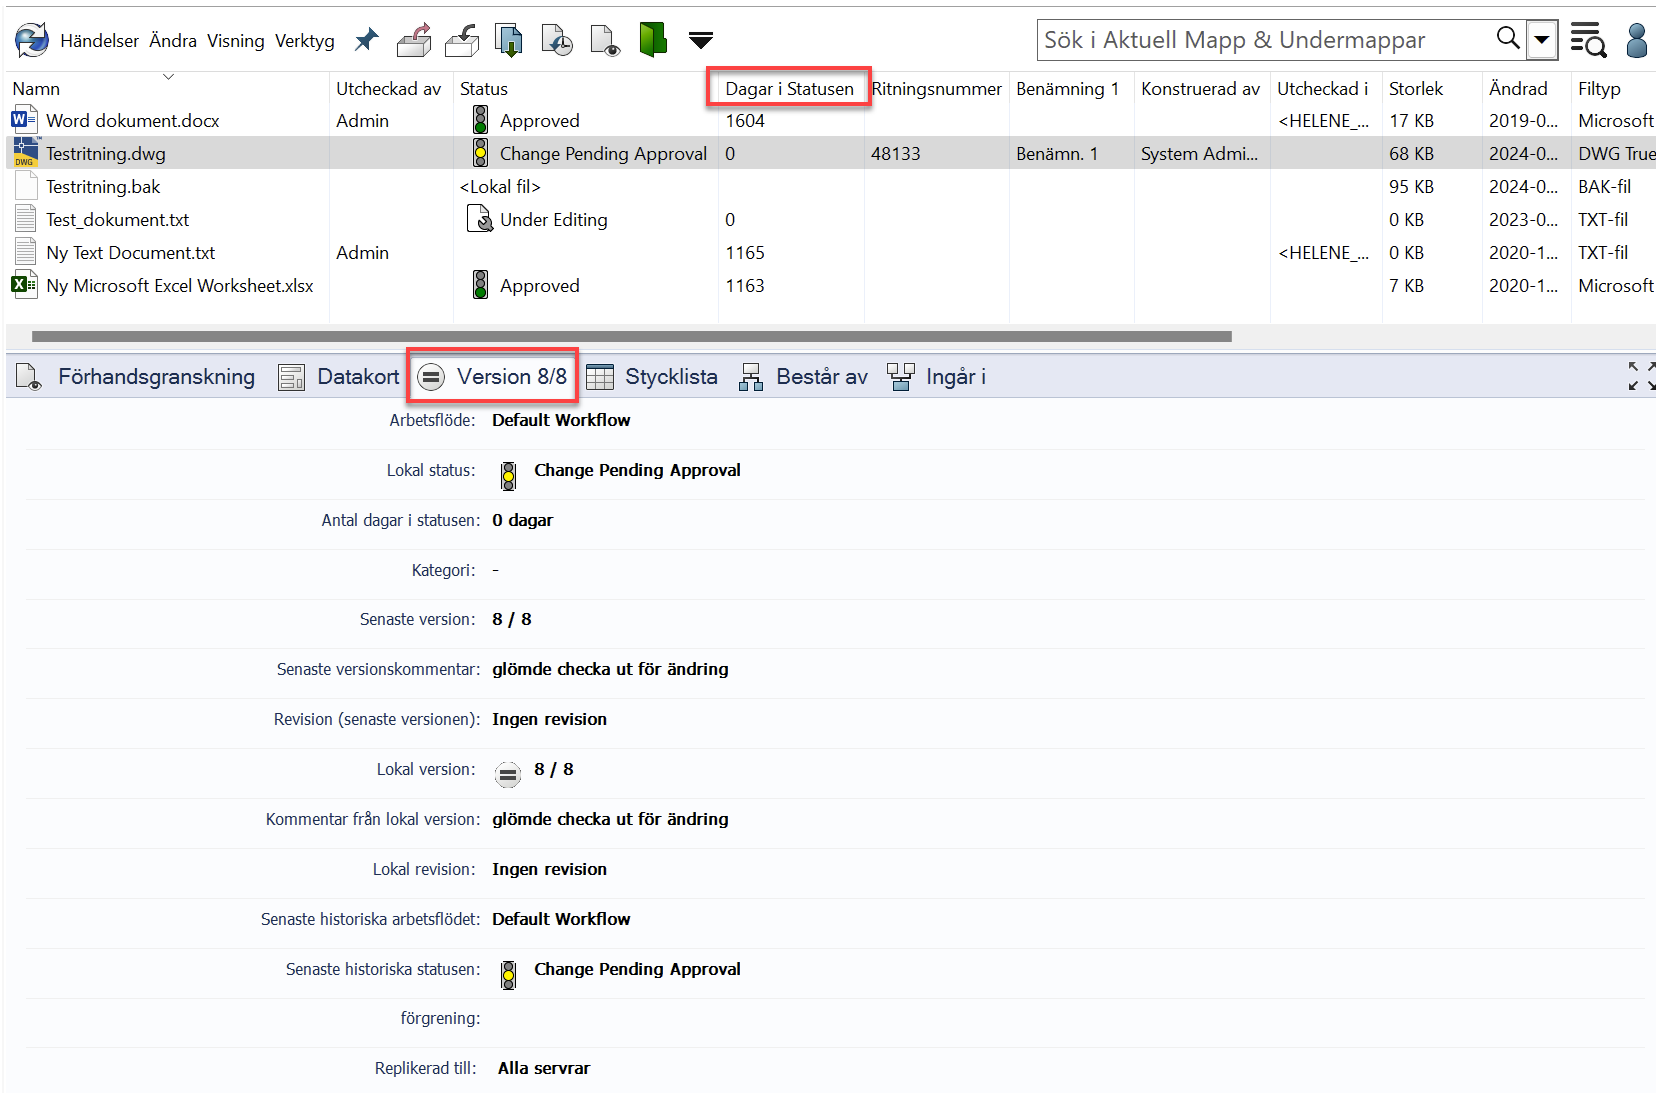Click the Konstruerad av column header
This screenshot has width=1656, height=1093.
[1200, 89]
